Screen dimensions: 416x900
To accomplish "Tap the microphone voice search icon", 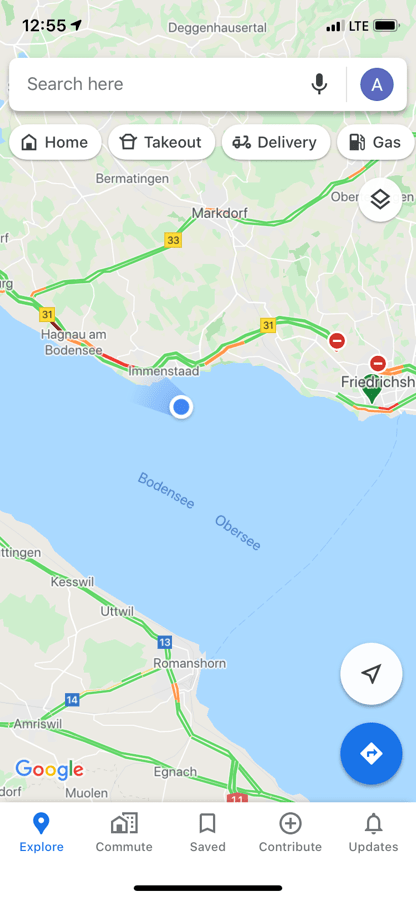I will coord(319,84).
